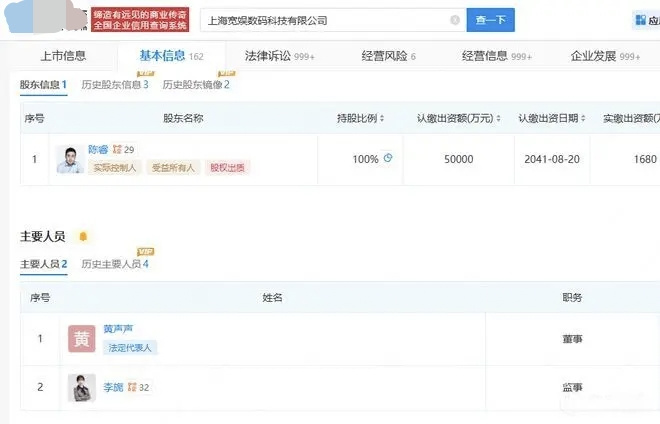Click the red slogan banner

(x=140, y=20)
